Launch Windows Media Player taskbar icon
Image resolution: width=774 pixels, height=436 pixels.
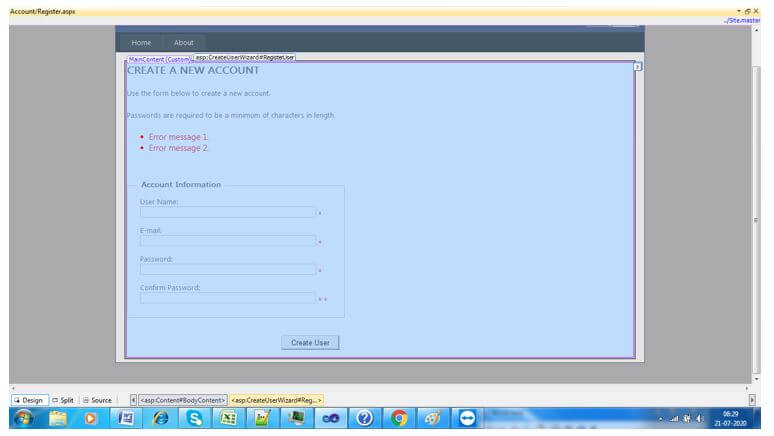[90, 419]
